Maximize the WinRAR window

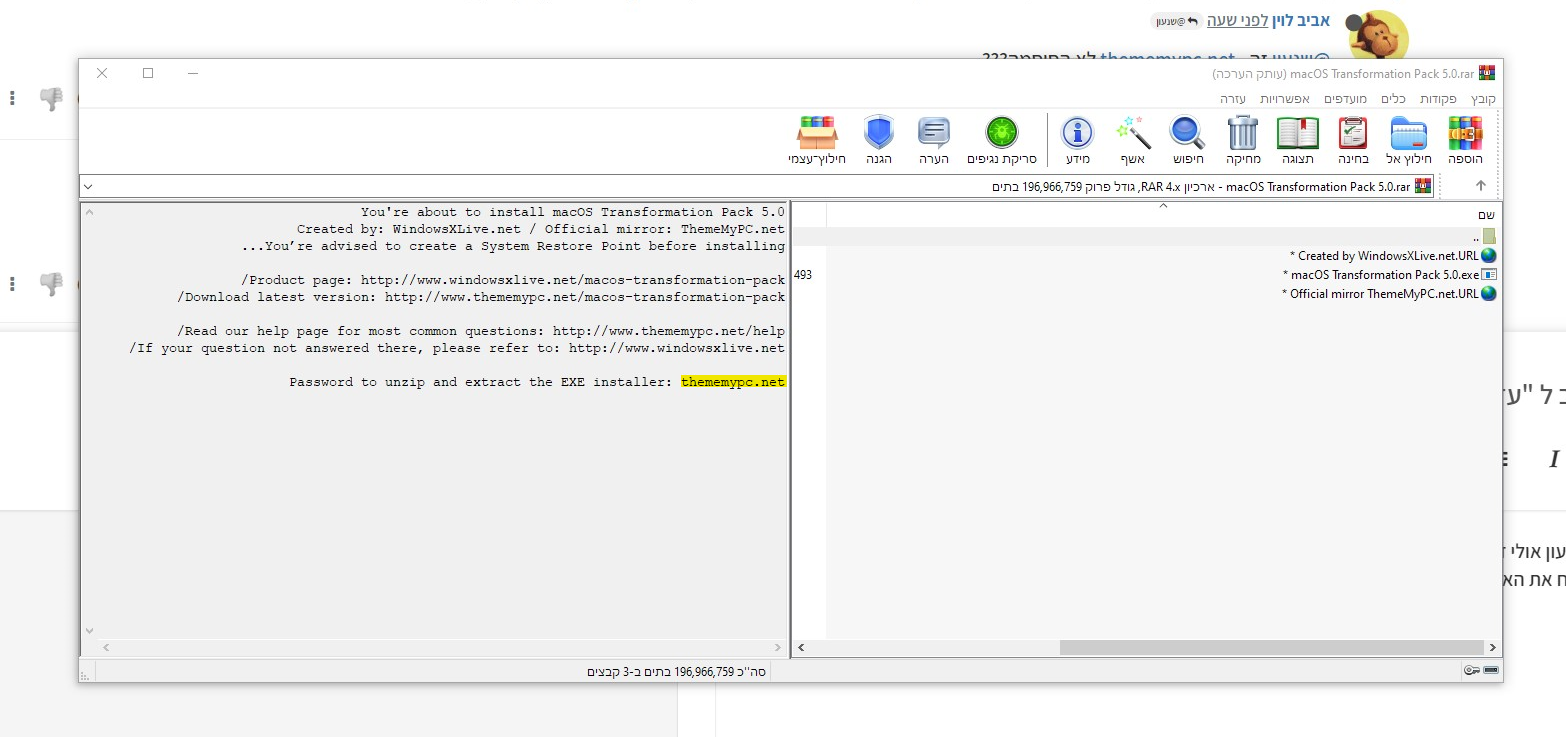[148, 73]
